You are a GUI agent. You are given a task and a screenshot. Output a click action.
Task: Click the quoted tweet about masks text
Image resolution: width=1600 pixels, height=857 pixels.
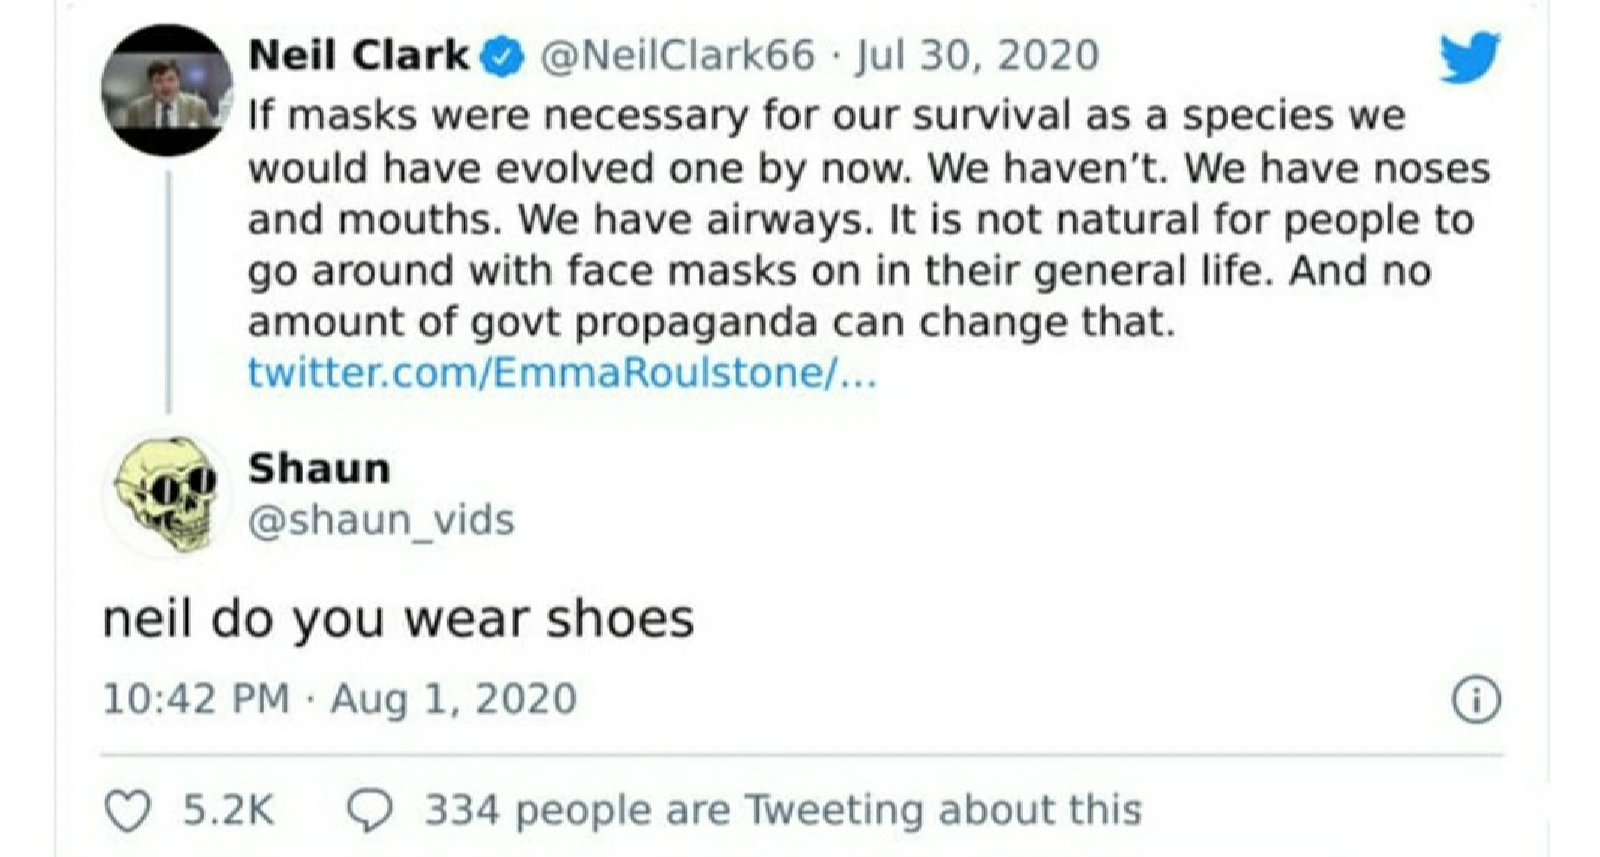click(868, 219)
